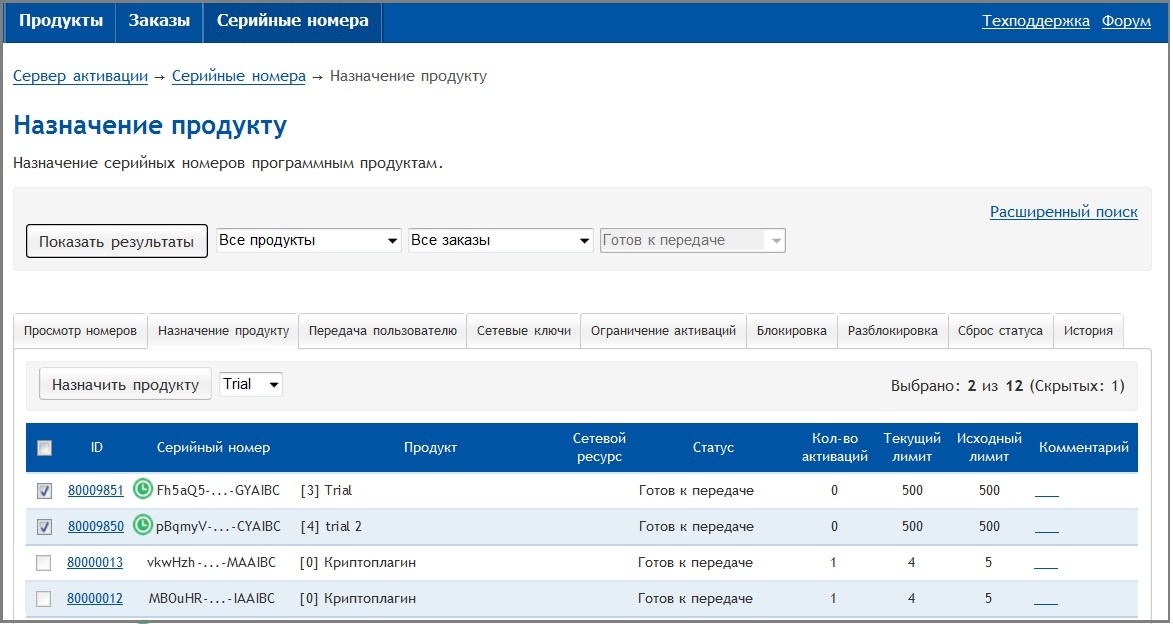Viewport: 1173px width, 624px height.
Task: Open the Trial product dropdown
Action: 251,385
